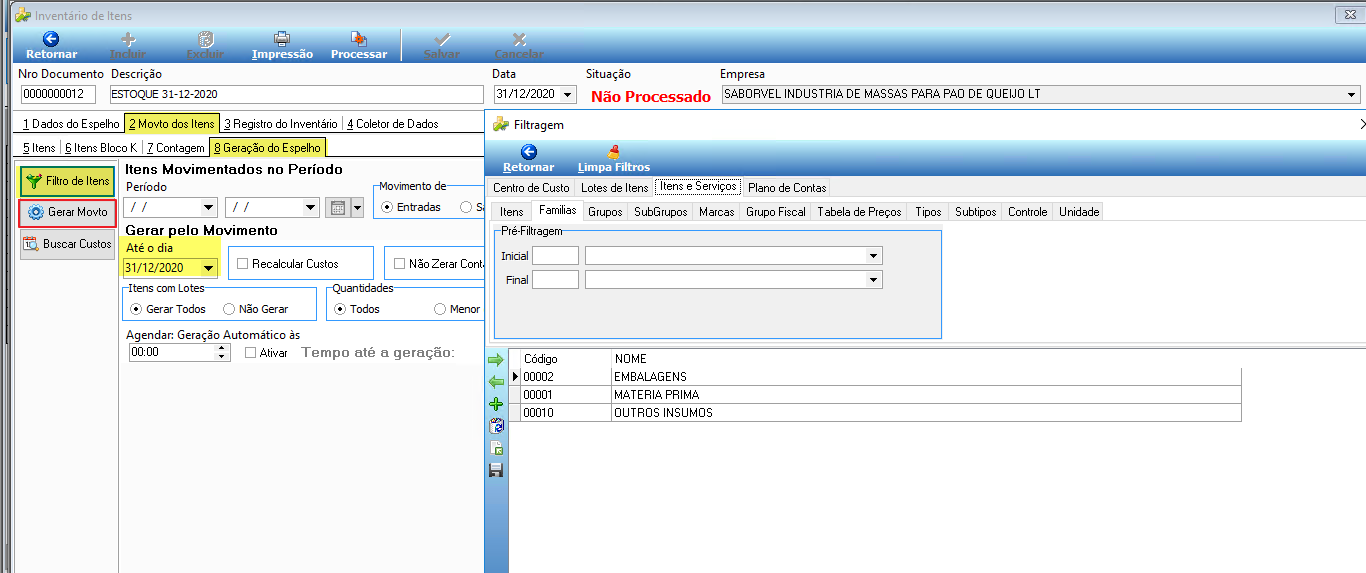Click green right arrow beside grid
Image resolution: width=1366 pixels, height=573 pixels.
(x=496, y=359)
